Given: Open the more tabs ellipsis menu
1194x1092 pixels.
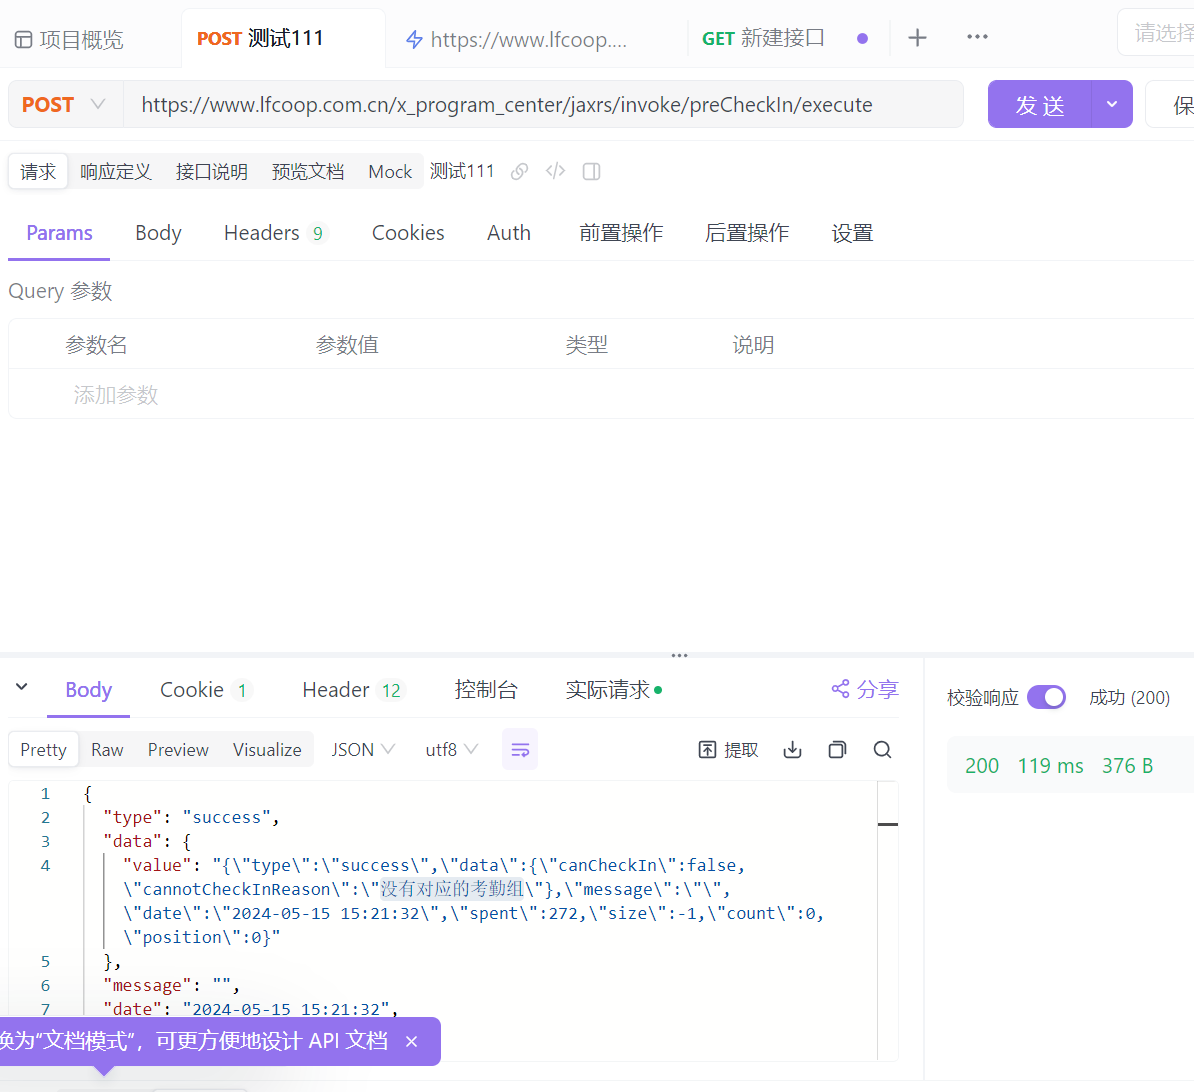Looking at the screenshot, I should point(977,38).
